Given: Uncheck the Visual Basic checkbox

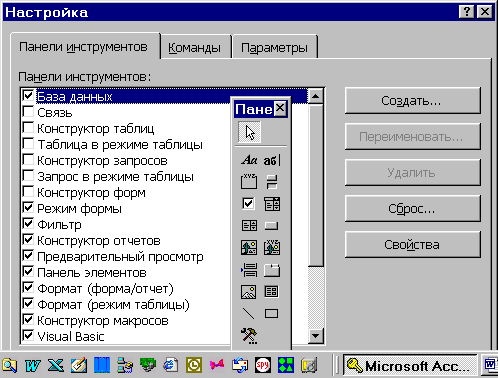Looking at the screenshot, I should click(28, 335).
